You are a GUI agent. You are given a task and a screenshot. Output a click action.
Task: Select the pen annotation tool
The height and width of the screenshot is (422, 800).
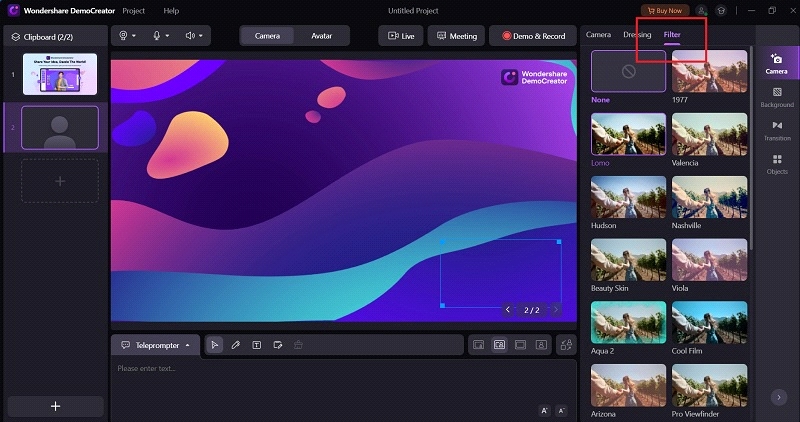click(x=236, y=345)
